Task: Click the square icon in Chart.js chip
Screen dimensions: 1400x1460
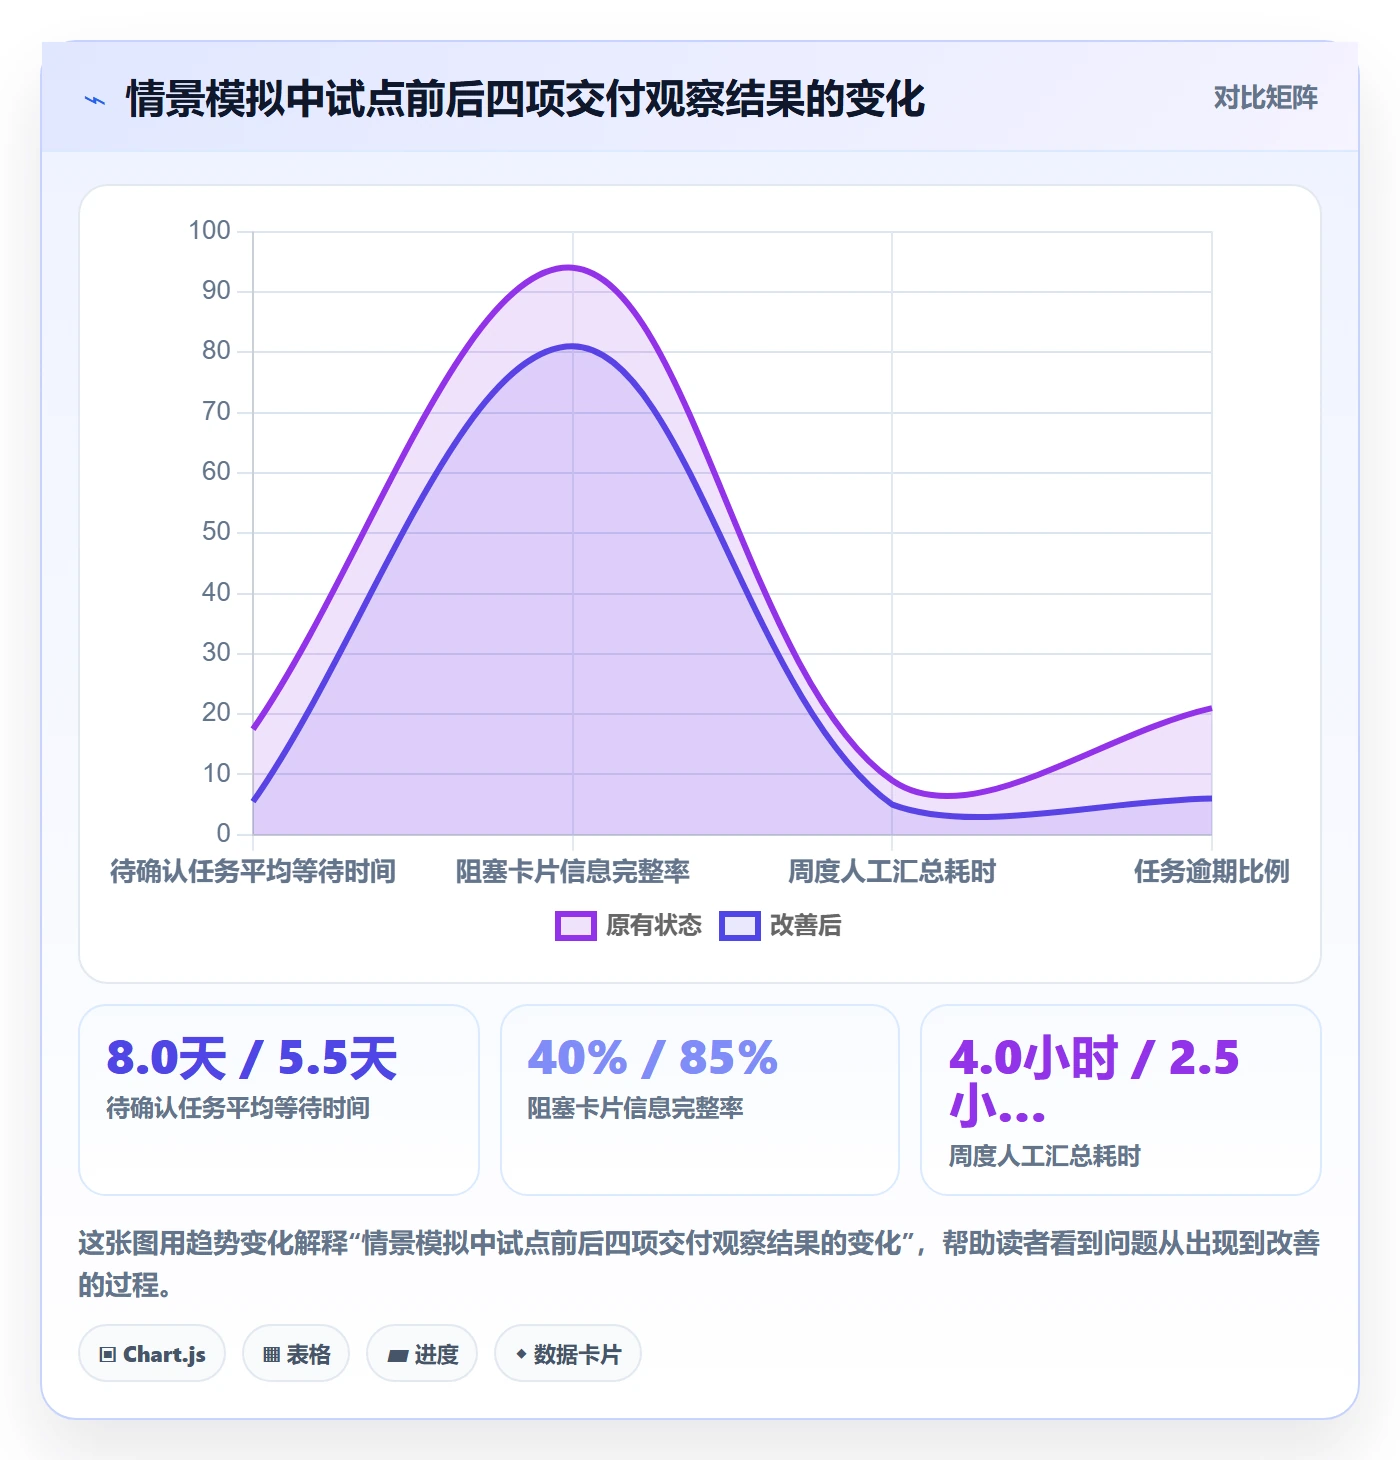Action: pyautogui.click(x=108, y=1355)
